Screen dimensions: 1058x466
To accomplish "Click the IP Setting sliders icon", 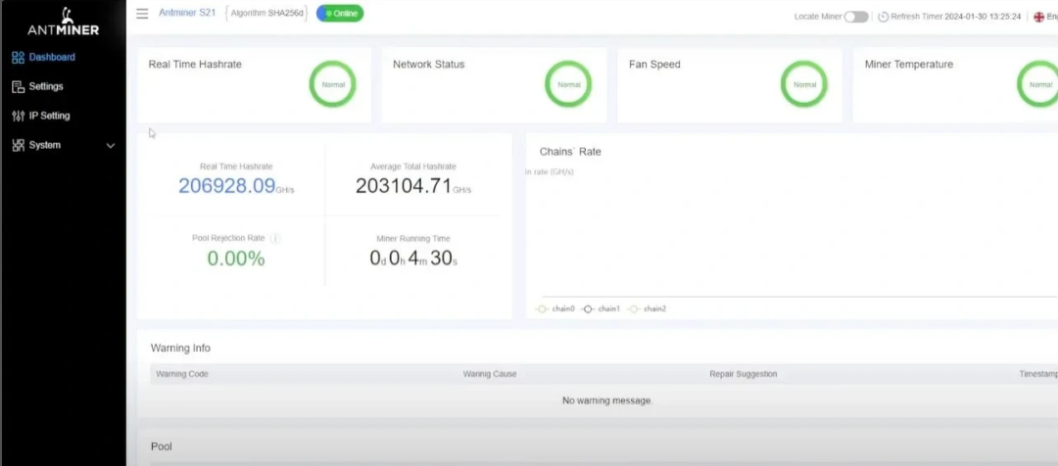I will (18, 116).
